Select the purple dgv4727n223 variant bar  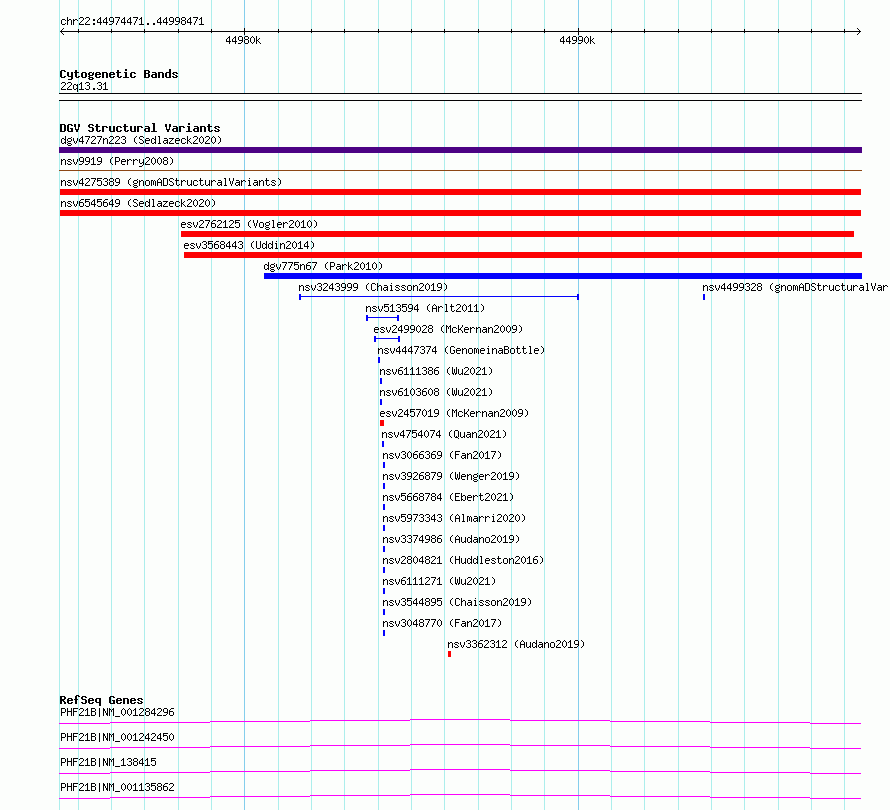tap(460, 150)
